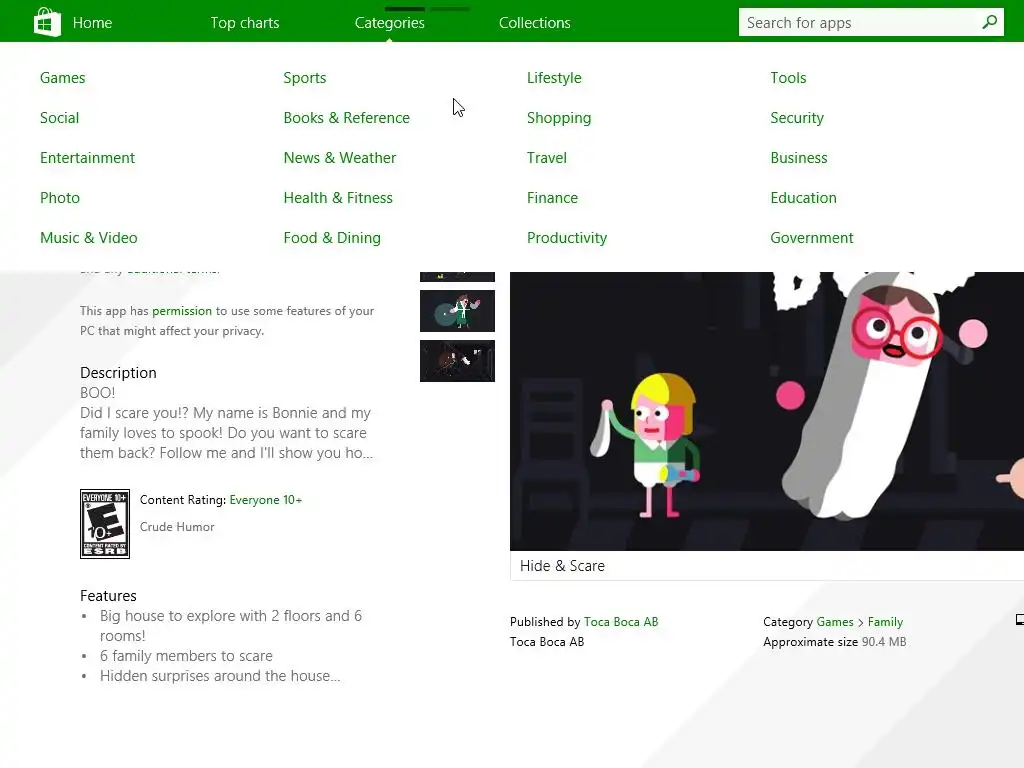Screen dimensions: 1024x768
Task: Click the search magnifier icon
Action: tap(989, 22)
